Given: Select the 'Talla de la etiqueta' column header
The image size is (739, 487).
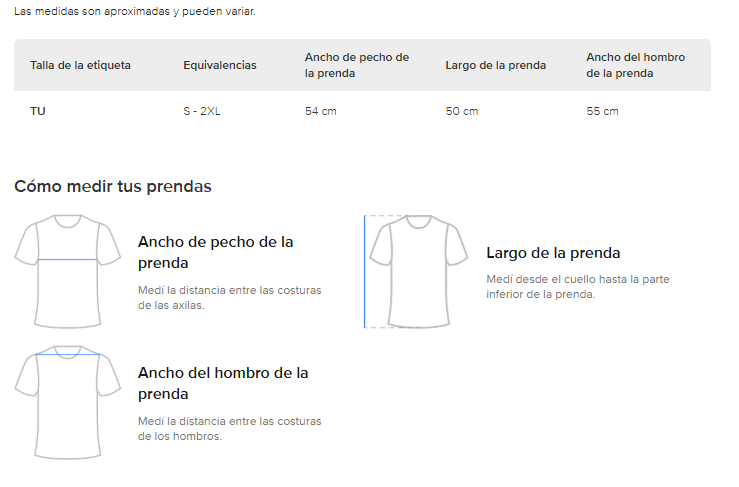Looking at the screenshot, I should point(80,65).
